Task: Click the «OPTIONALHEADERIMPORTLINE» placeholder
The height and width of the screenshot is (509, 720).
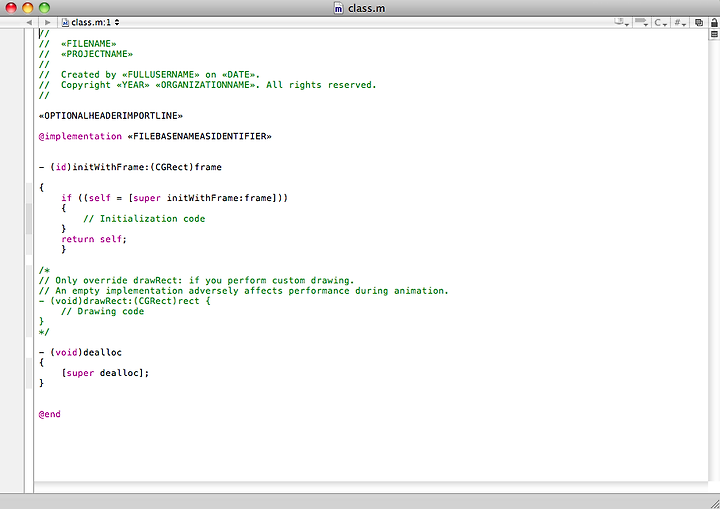Action: pos(111,116)
